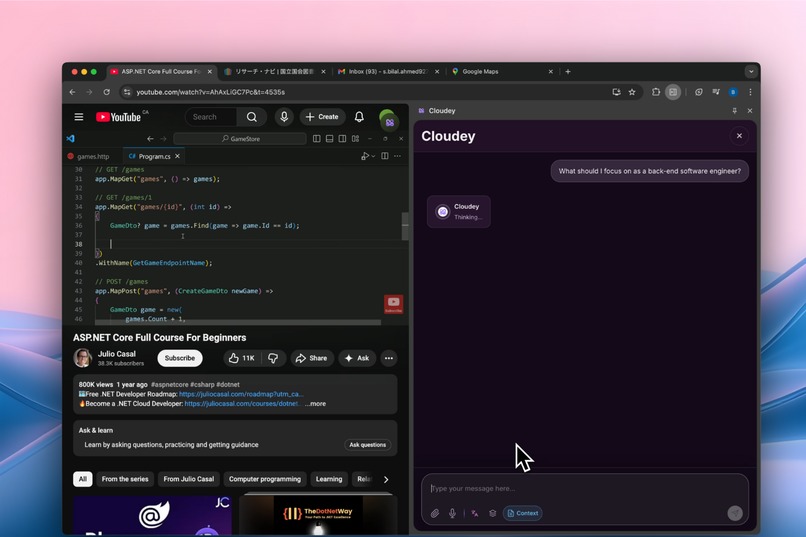This screenshot has width=806, height=537.
Task: Switch to the Google Maps tab
Action: 502,71
